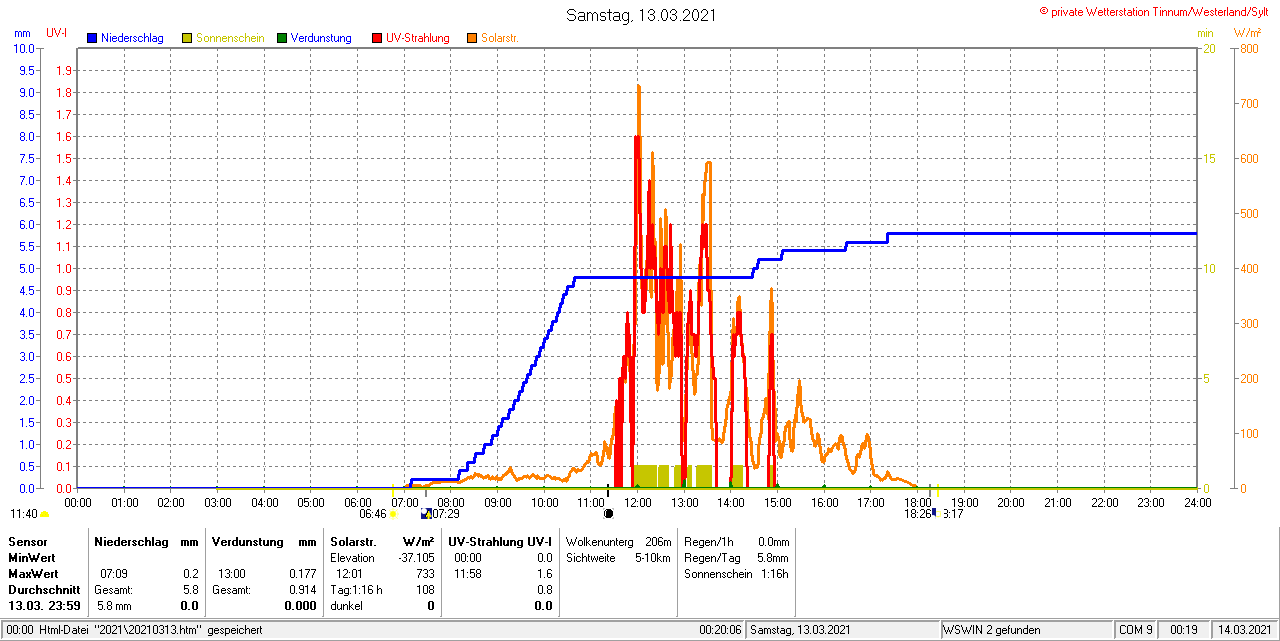Image resolution: width=1280 pixels, height=641 pixels.
Task: Click the Wolkenunterg 206m entry
Action: click(618, 541)
